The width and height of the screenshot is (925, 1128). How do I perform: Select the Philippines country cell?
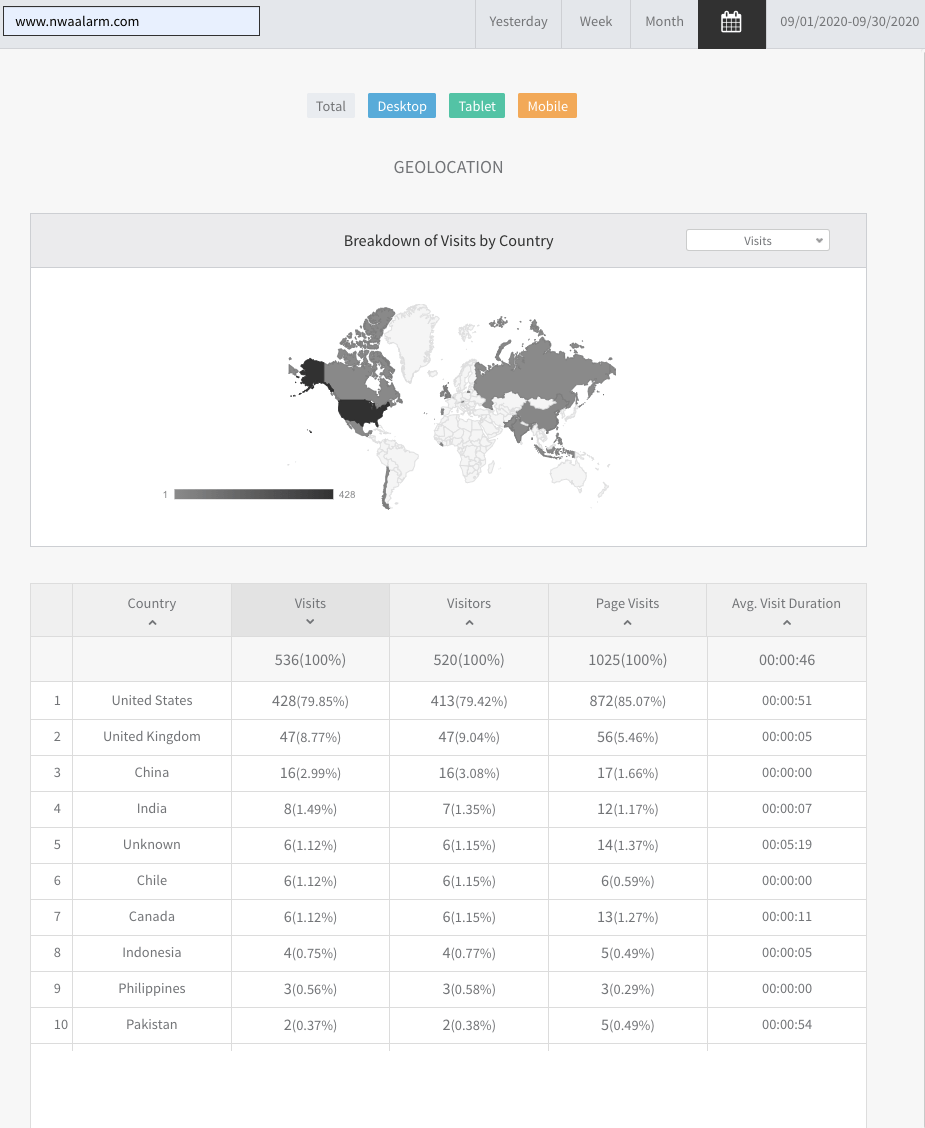pos(152,988)
